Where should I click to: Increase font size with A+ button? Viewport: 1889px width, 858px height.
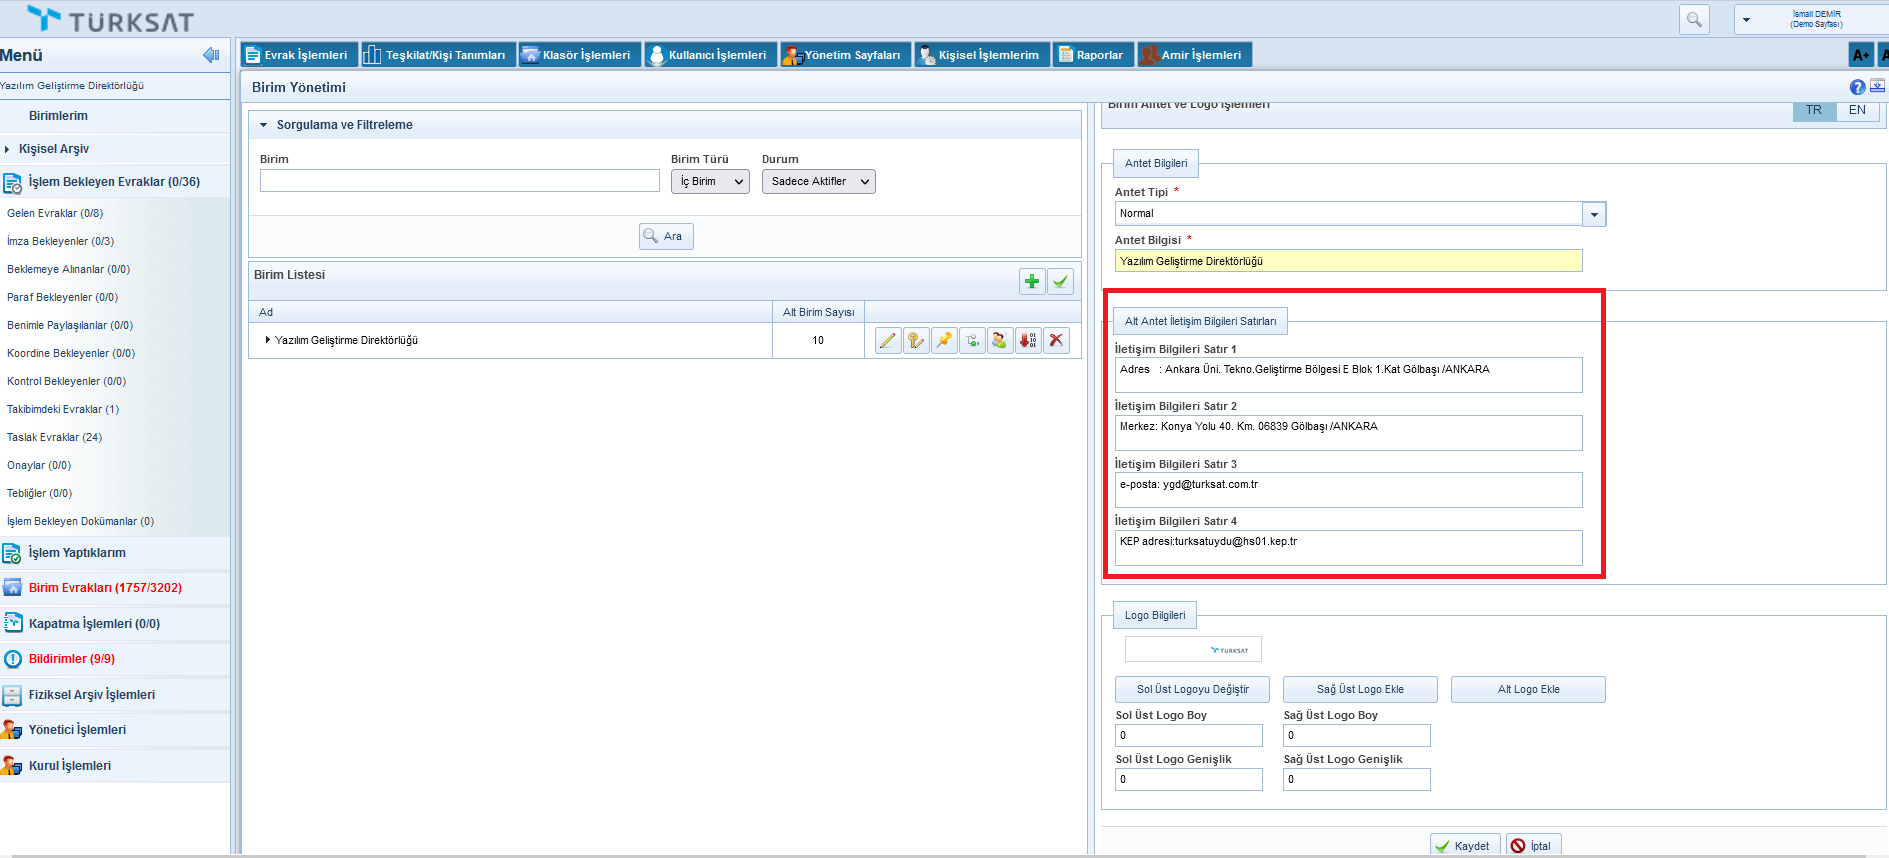point(1860,55)
